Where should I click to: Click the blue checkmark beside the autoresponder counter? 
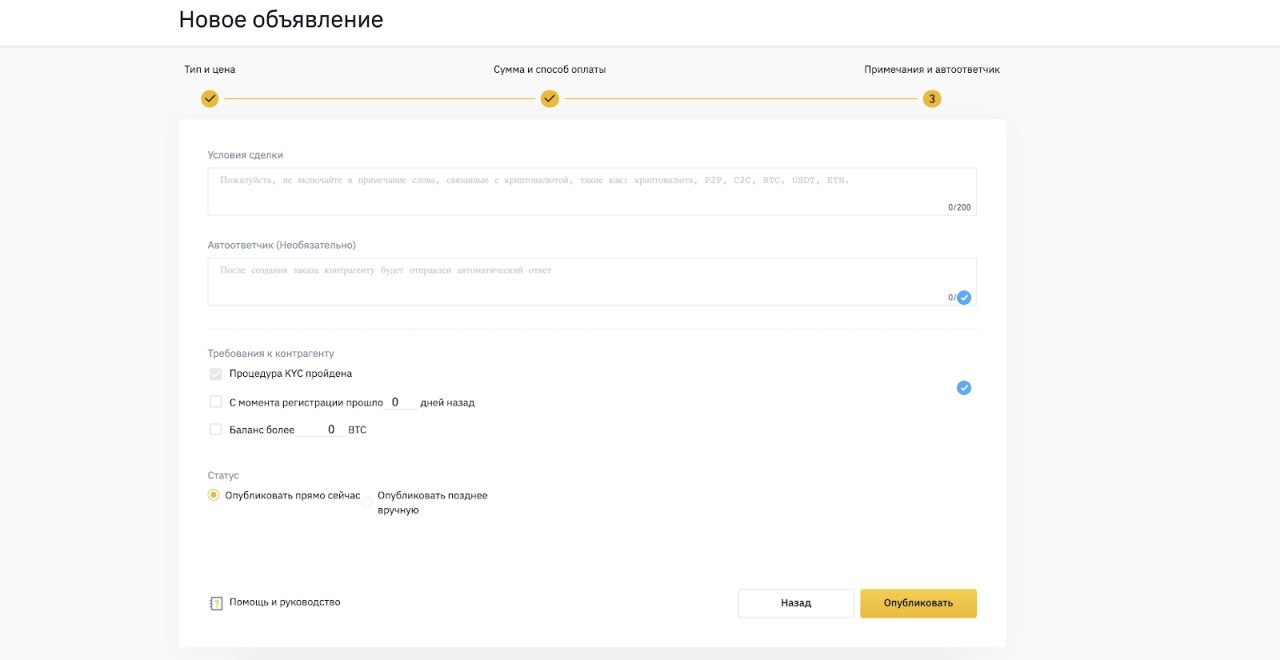pyautogui.click(x=962, y=297)
